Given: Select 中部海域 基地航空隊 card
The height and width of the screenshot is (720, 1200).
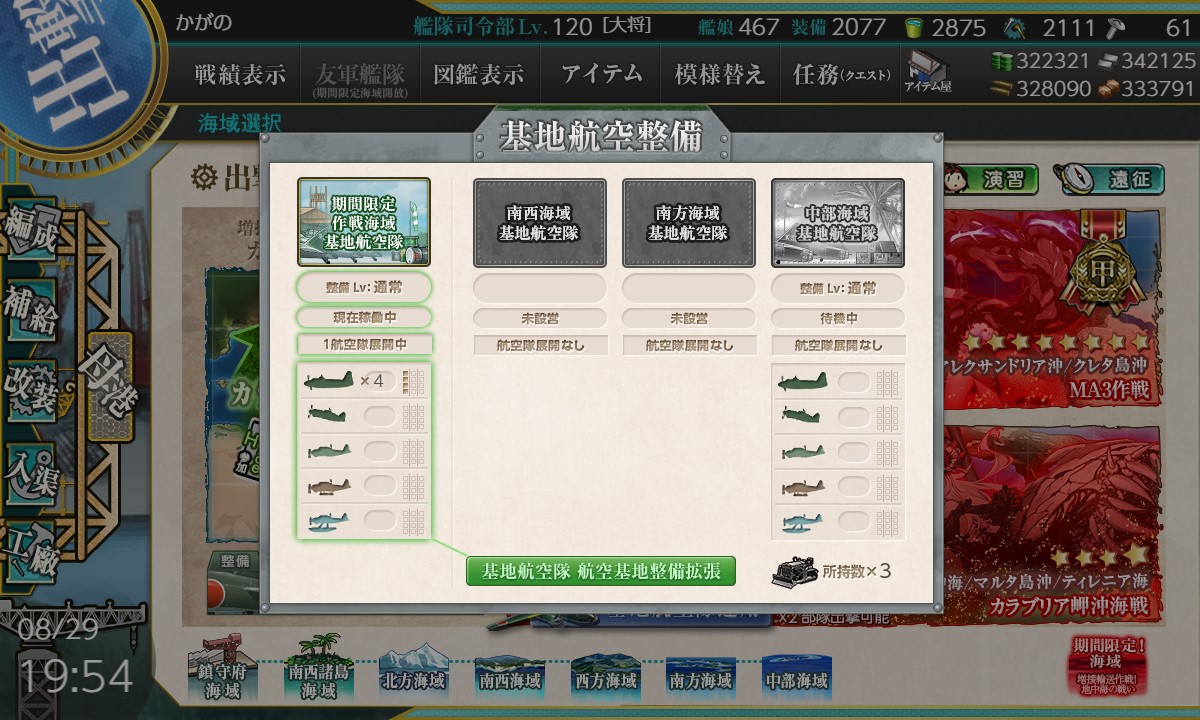Looking at the screenshot, I should pyautogui.click(x=838, y=223).
